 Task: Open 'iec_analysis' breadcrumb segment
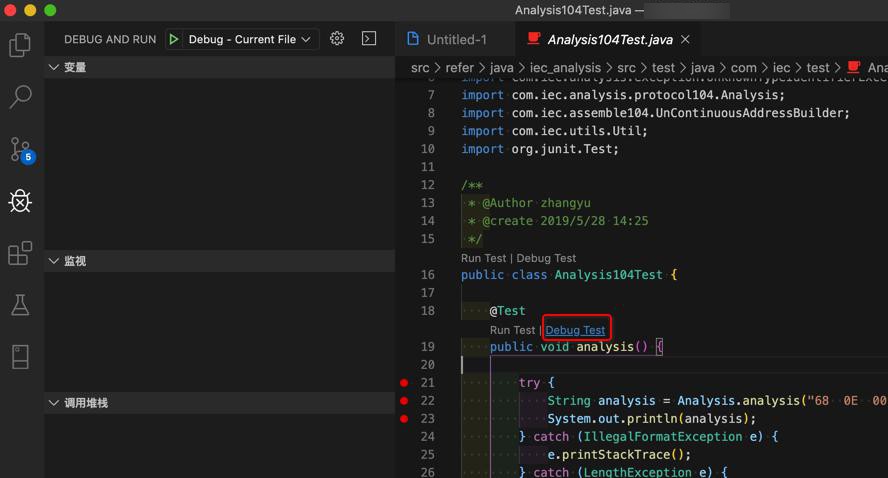pos(565,68)
